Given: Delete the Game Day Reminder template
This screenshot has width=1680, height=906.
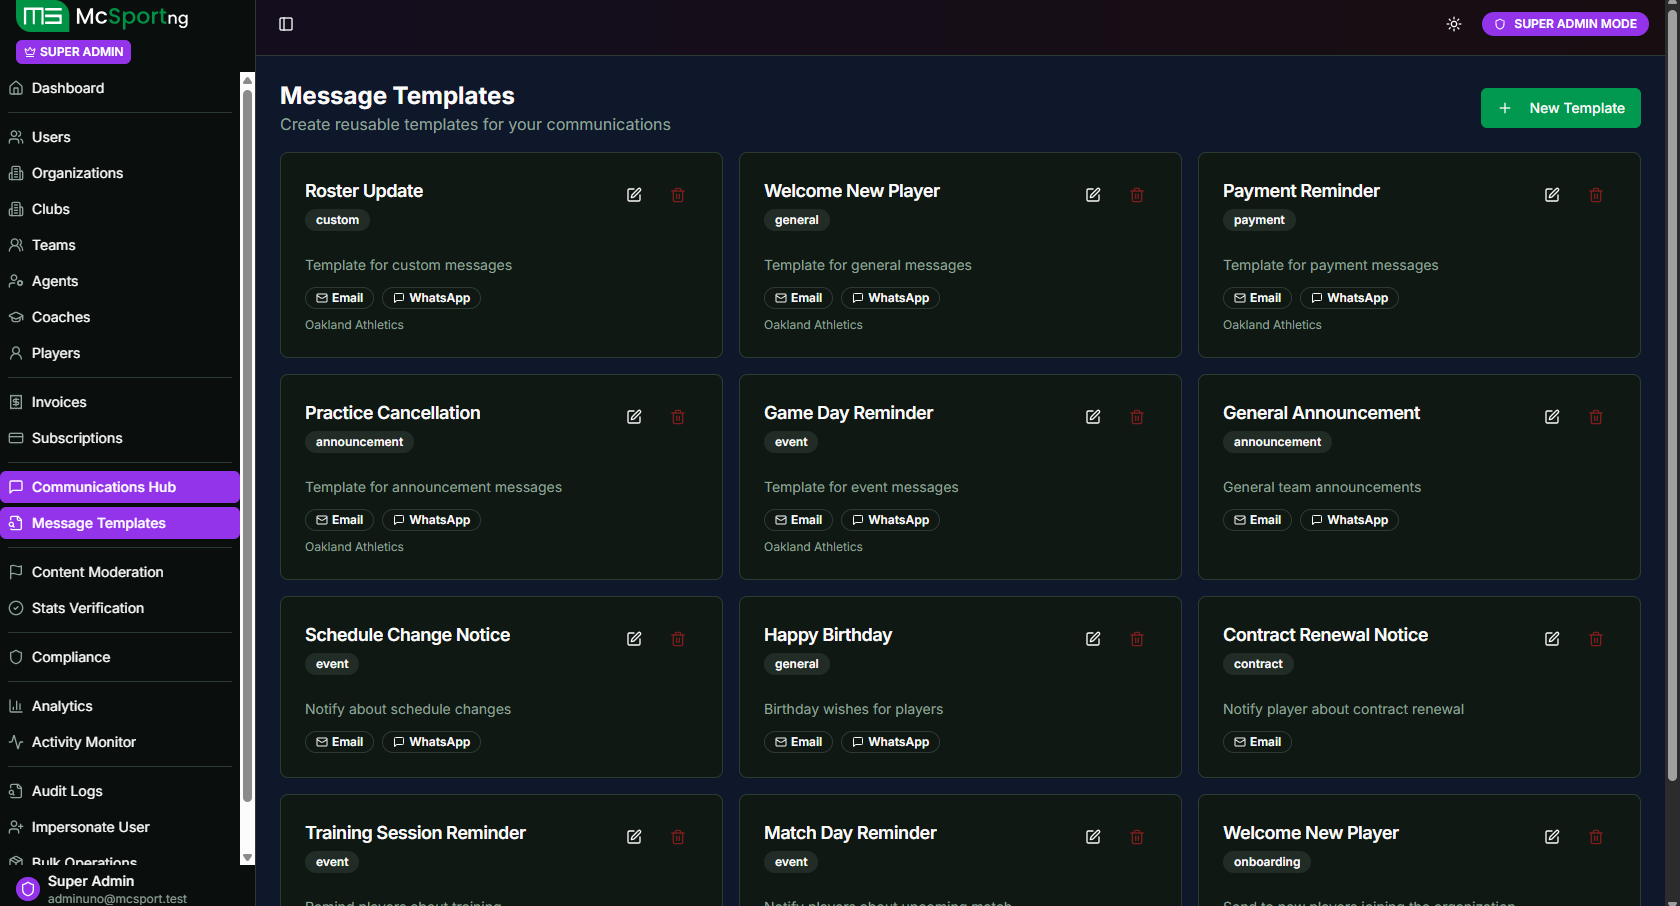Looking at the screenshot, I should 1137,416.
